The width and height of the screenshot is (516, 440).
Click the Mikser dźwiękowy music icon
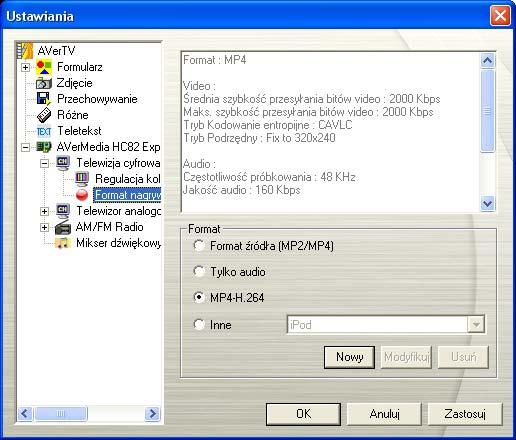[x=63, y=243]
